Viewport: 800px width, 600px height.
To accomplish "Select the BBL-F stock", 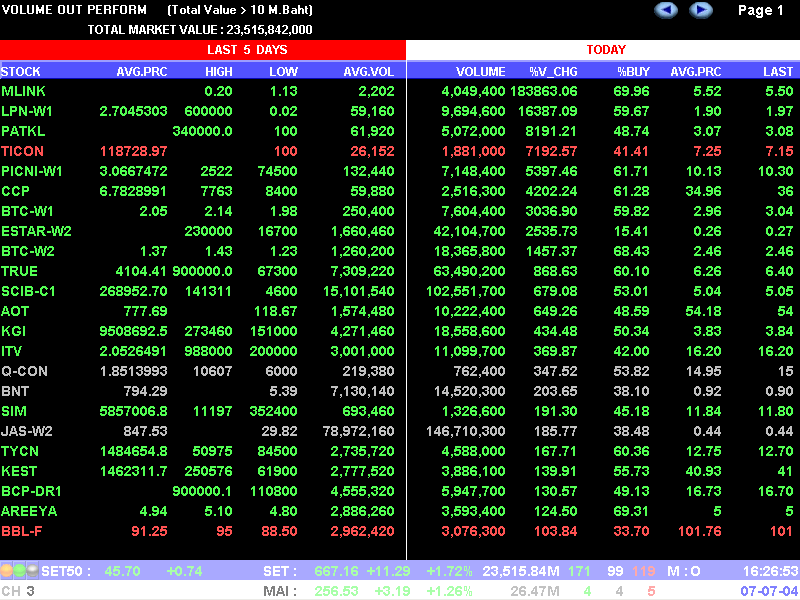I will [x=21, y=531].
